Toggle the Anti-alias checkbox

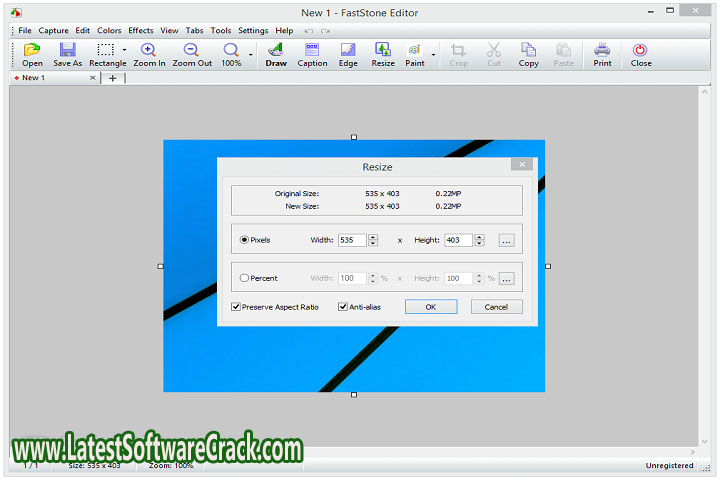tap(343, 307)
